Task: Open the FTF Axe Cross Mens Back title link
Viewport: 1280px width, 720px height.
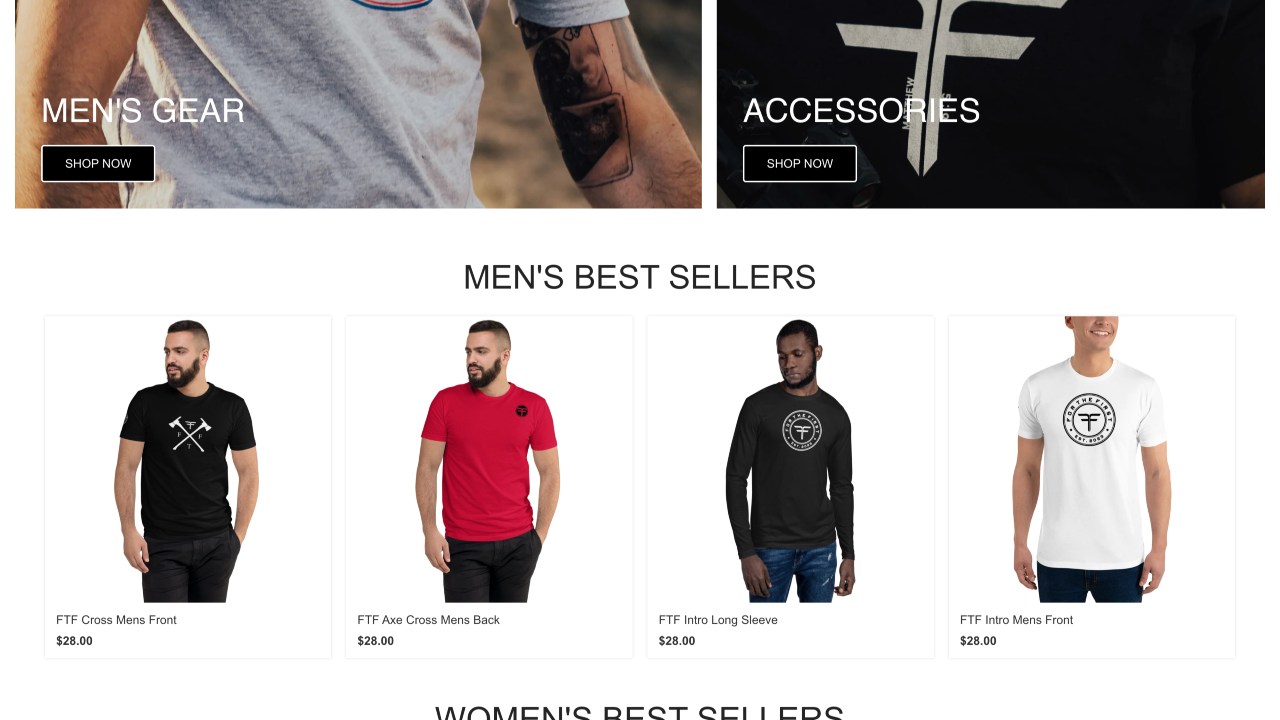Action: [x=428, y=620]
